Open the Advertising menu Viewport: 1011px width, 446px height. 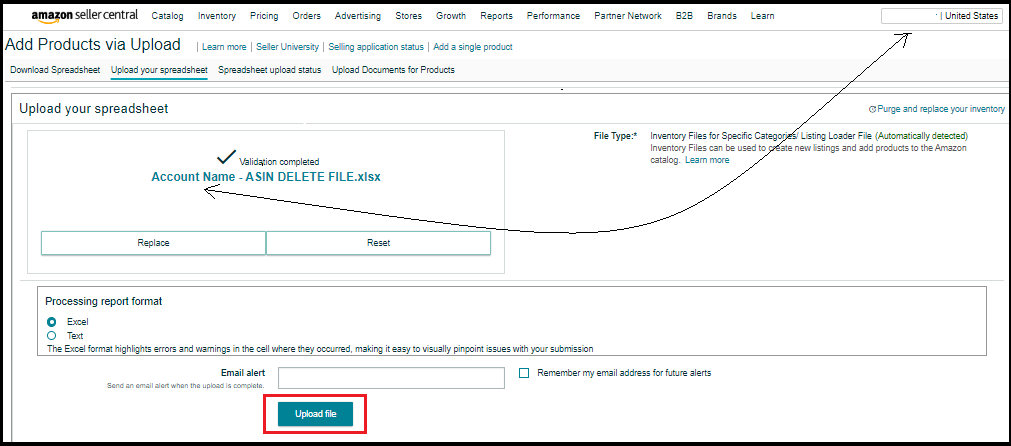click(x=358, y=15)
